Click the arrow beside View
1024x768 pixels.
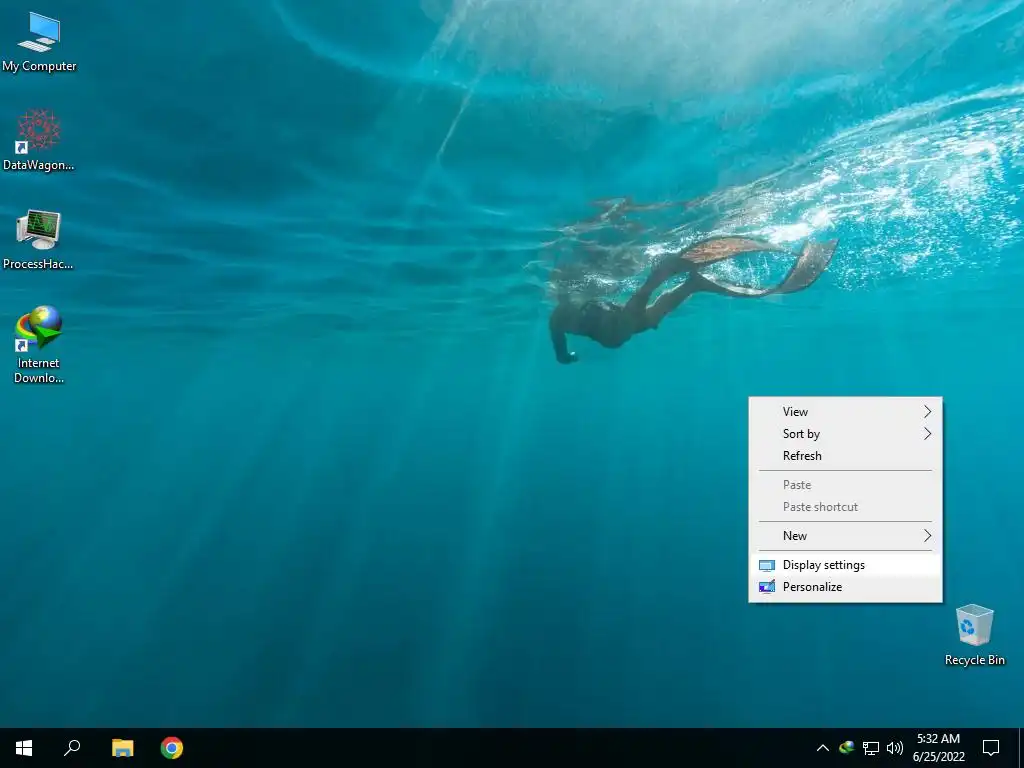[x=927, y=411]
